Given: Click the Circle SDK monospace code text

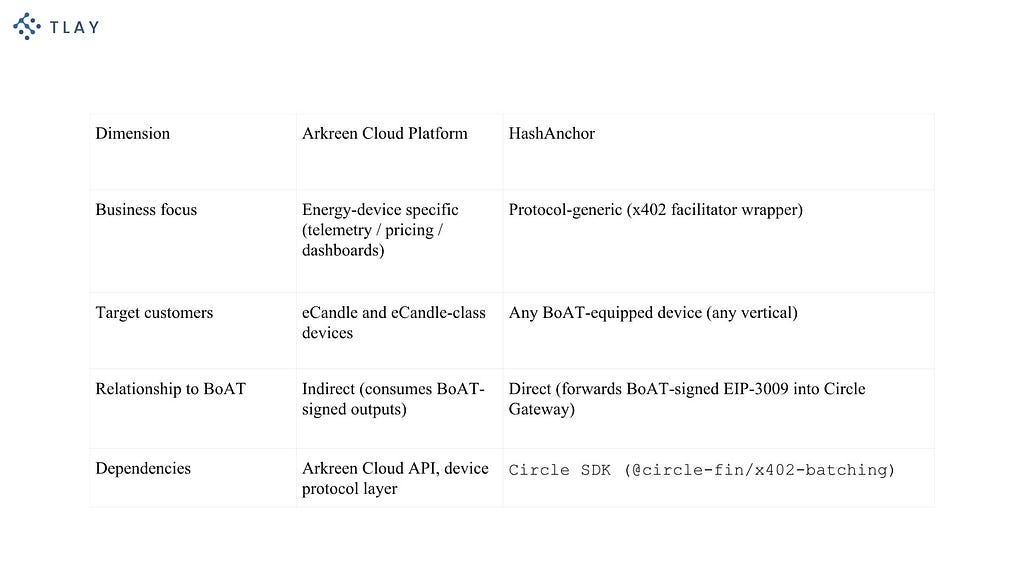Looking at the screenshot, I should [x=701, y=470].
